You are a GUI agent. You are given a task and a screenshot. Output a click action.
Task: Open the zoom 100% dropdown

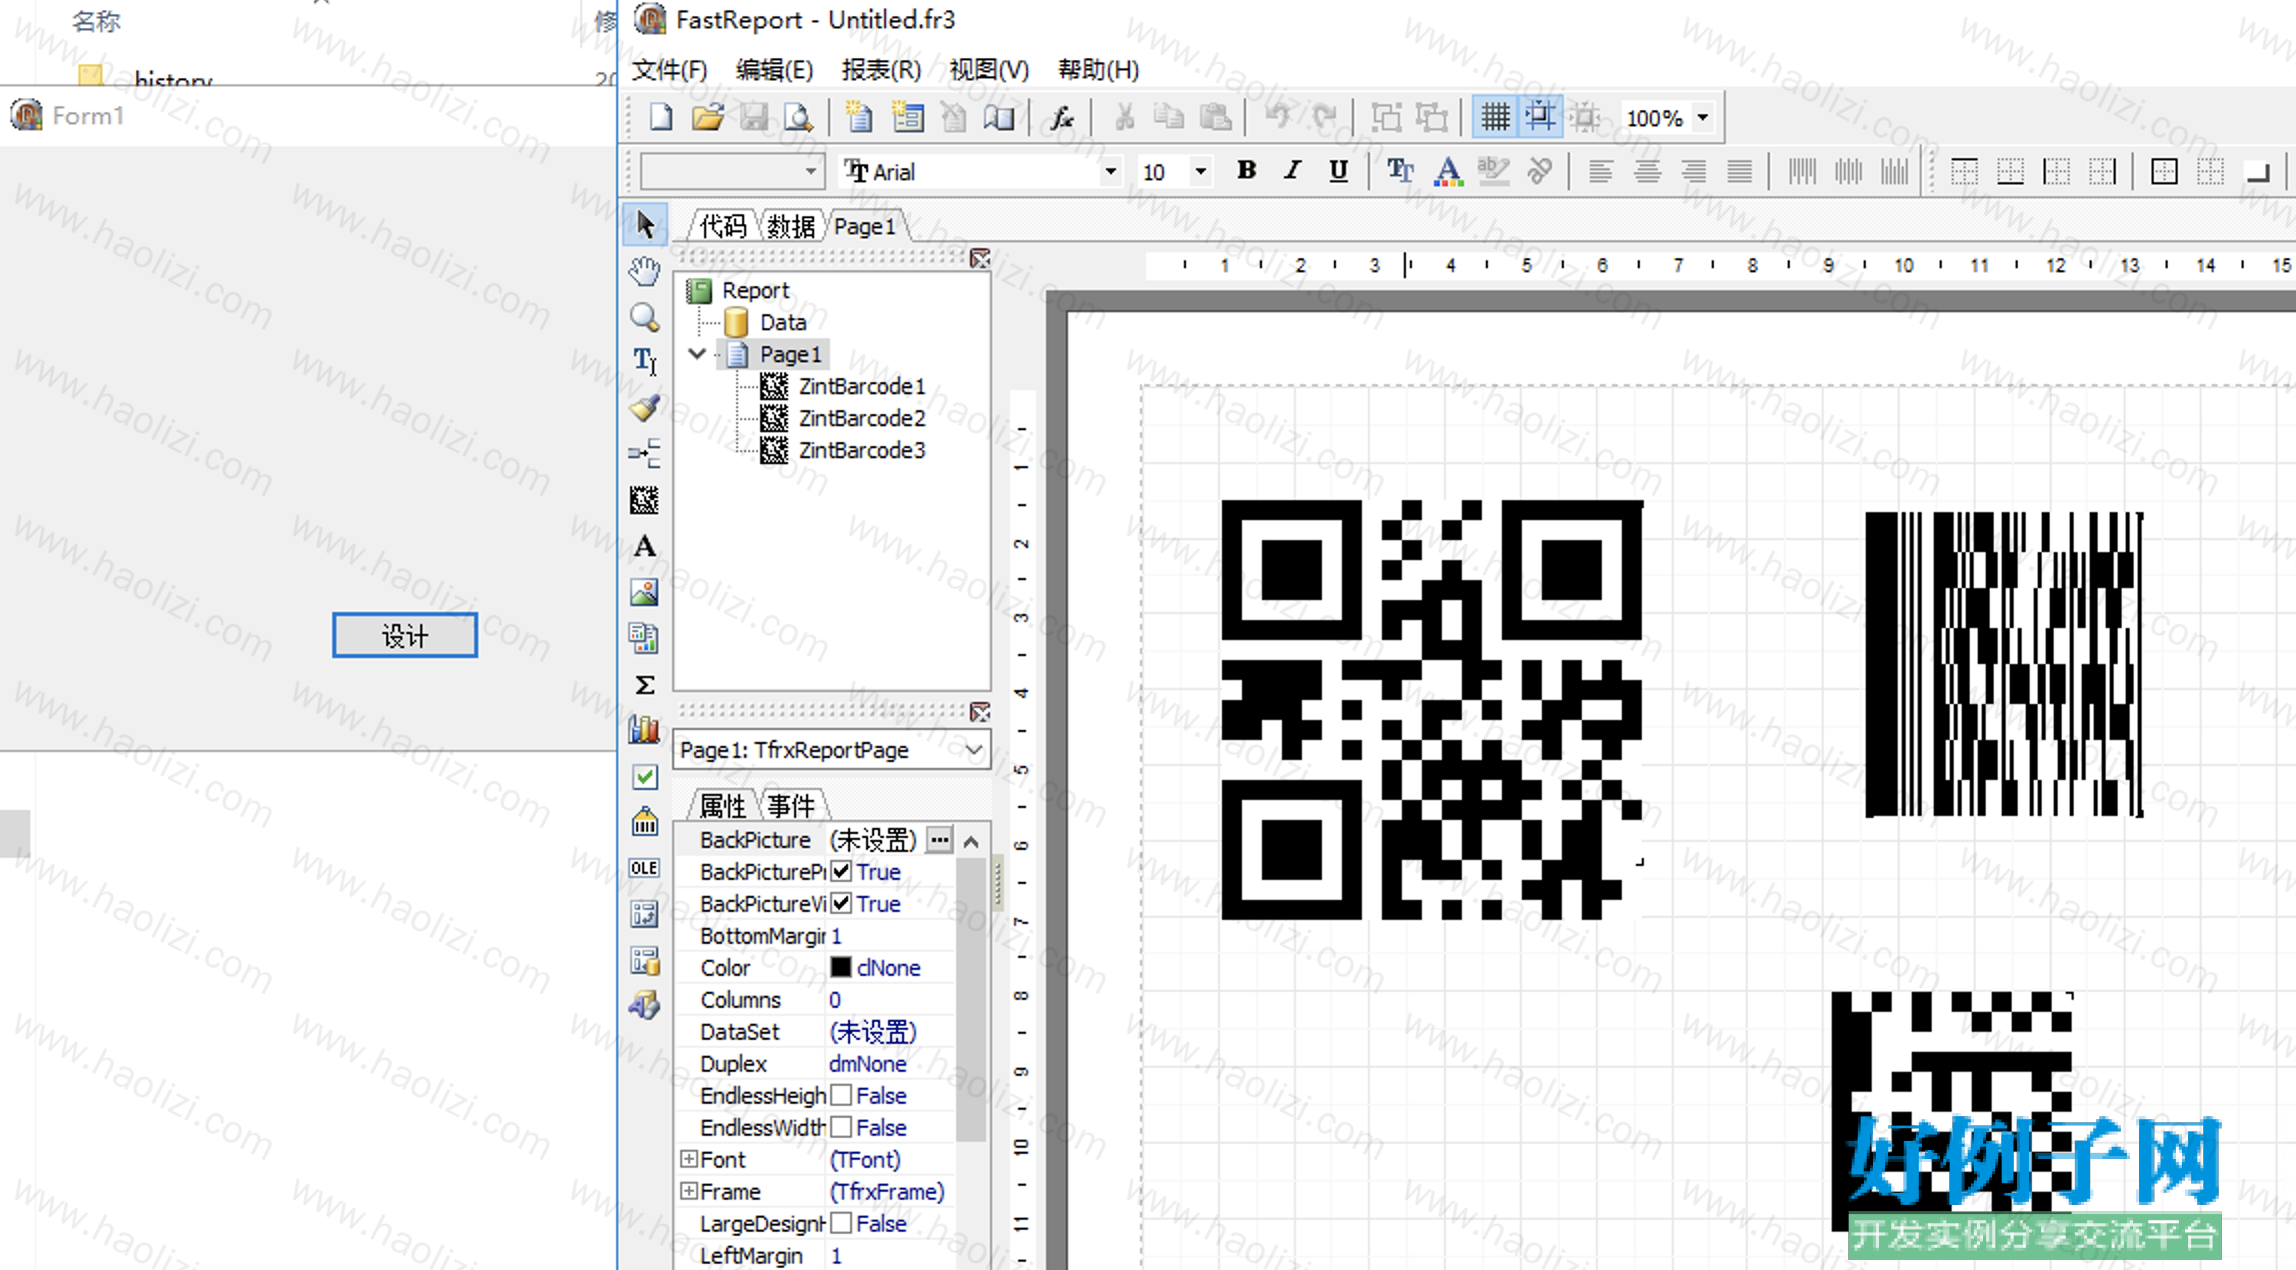(1702, 118)
